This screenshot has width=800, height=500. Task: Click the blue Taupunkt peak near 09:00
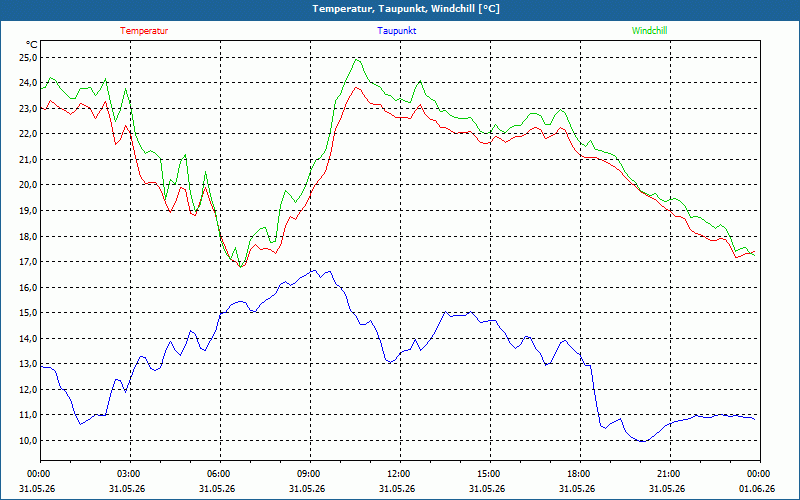(x=314, y=270)
